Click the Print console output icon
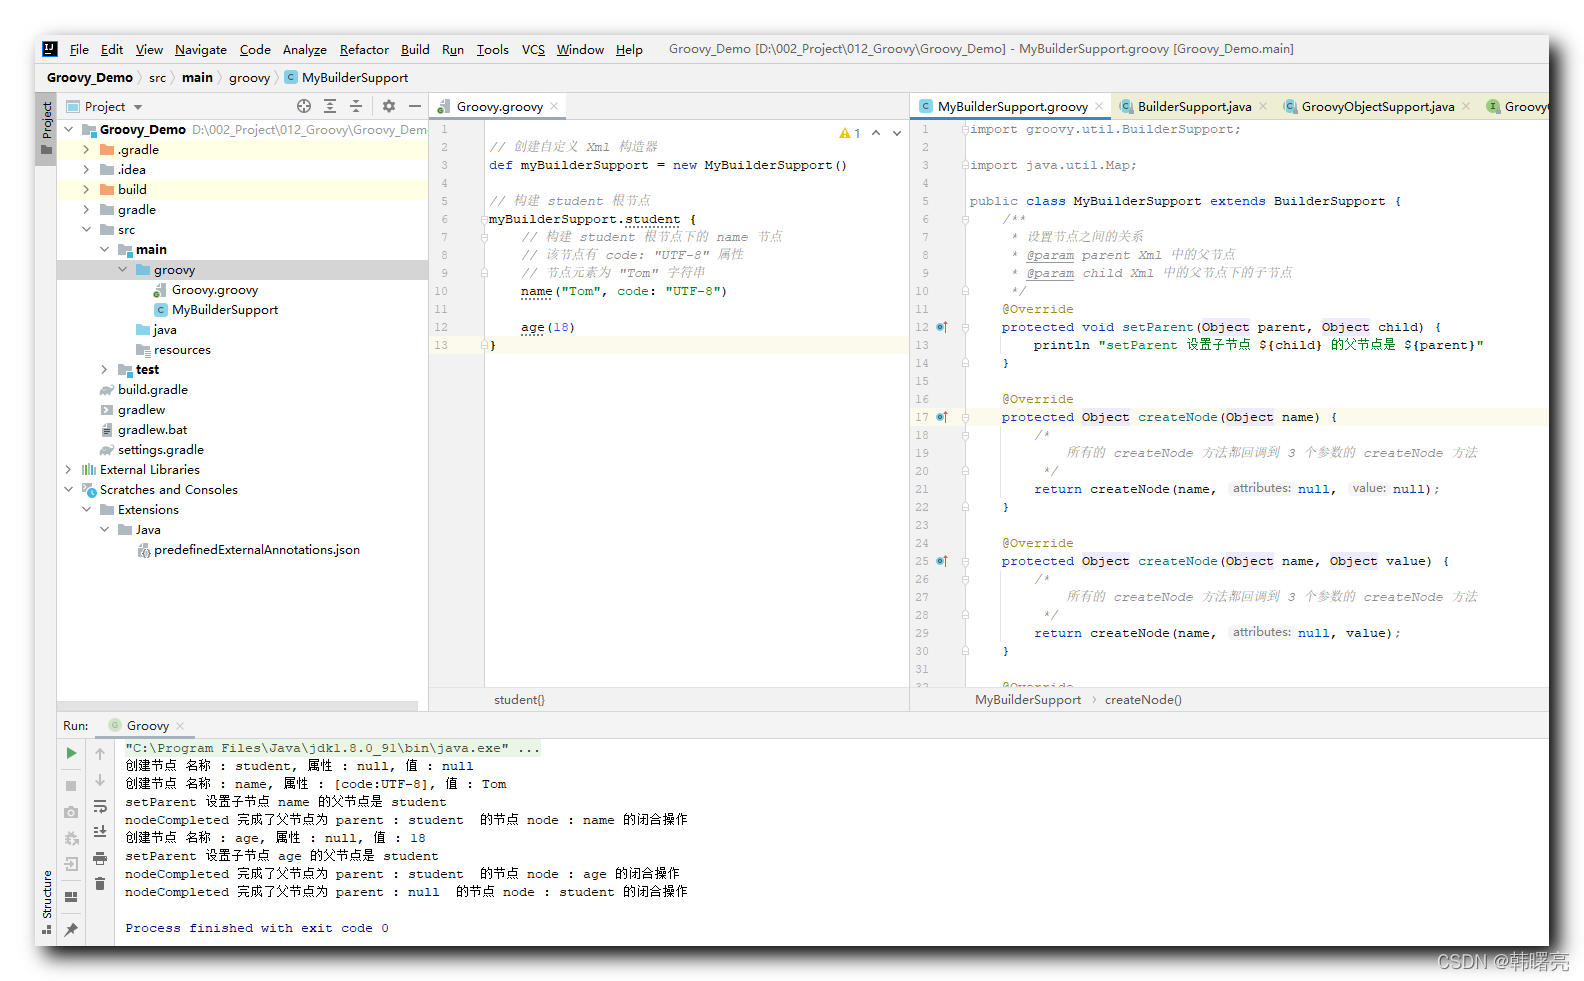The width and height of the screenshot is (1584, 981). click(x=100, y=858)
